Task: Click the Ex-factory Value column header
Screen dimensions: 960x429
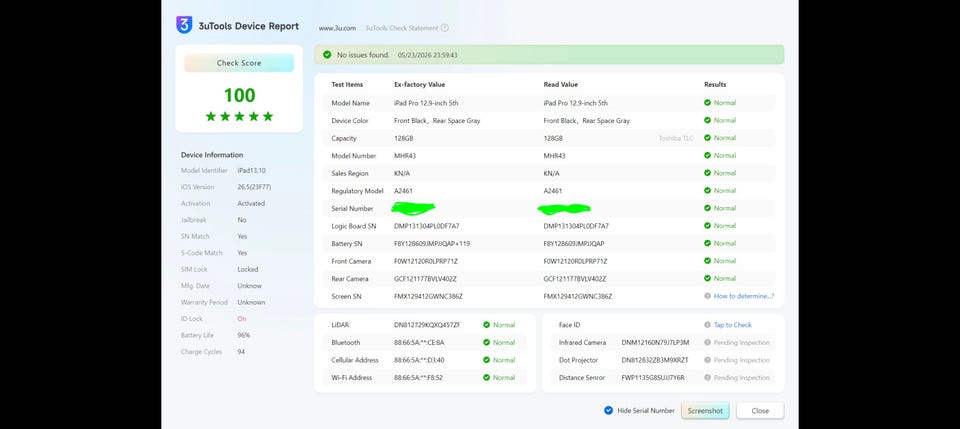Action: pyautogui.click(x=419, y=84)
